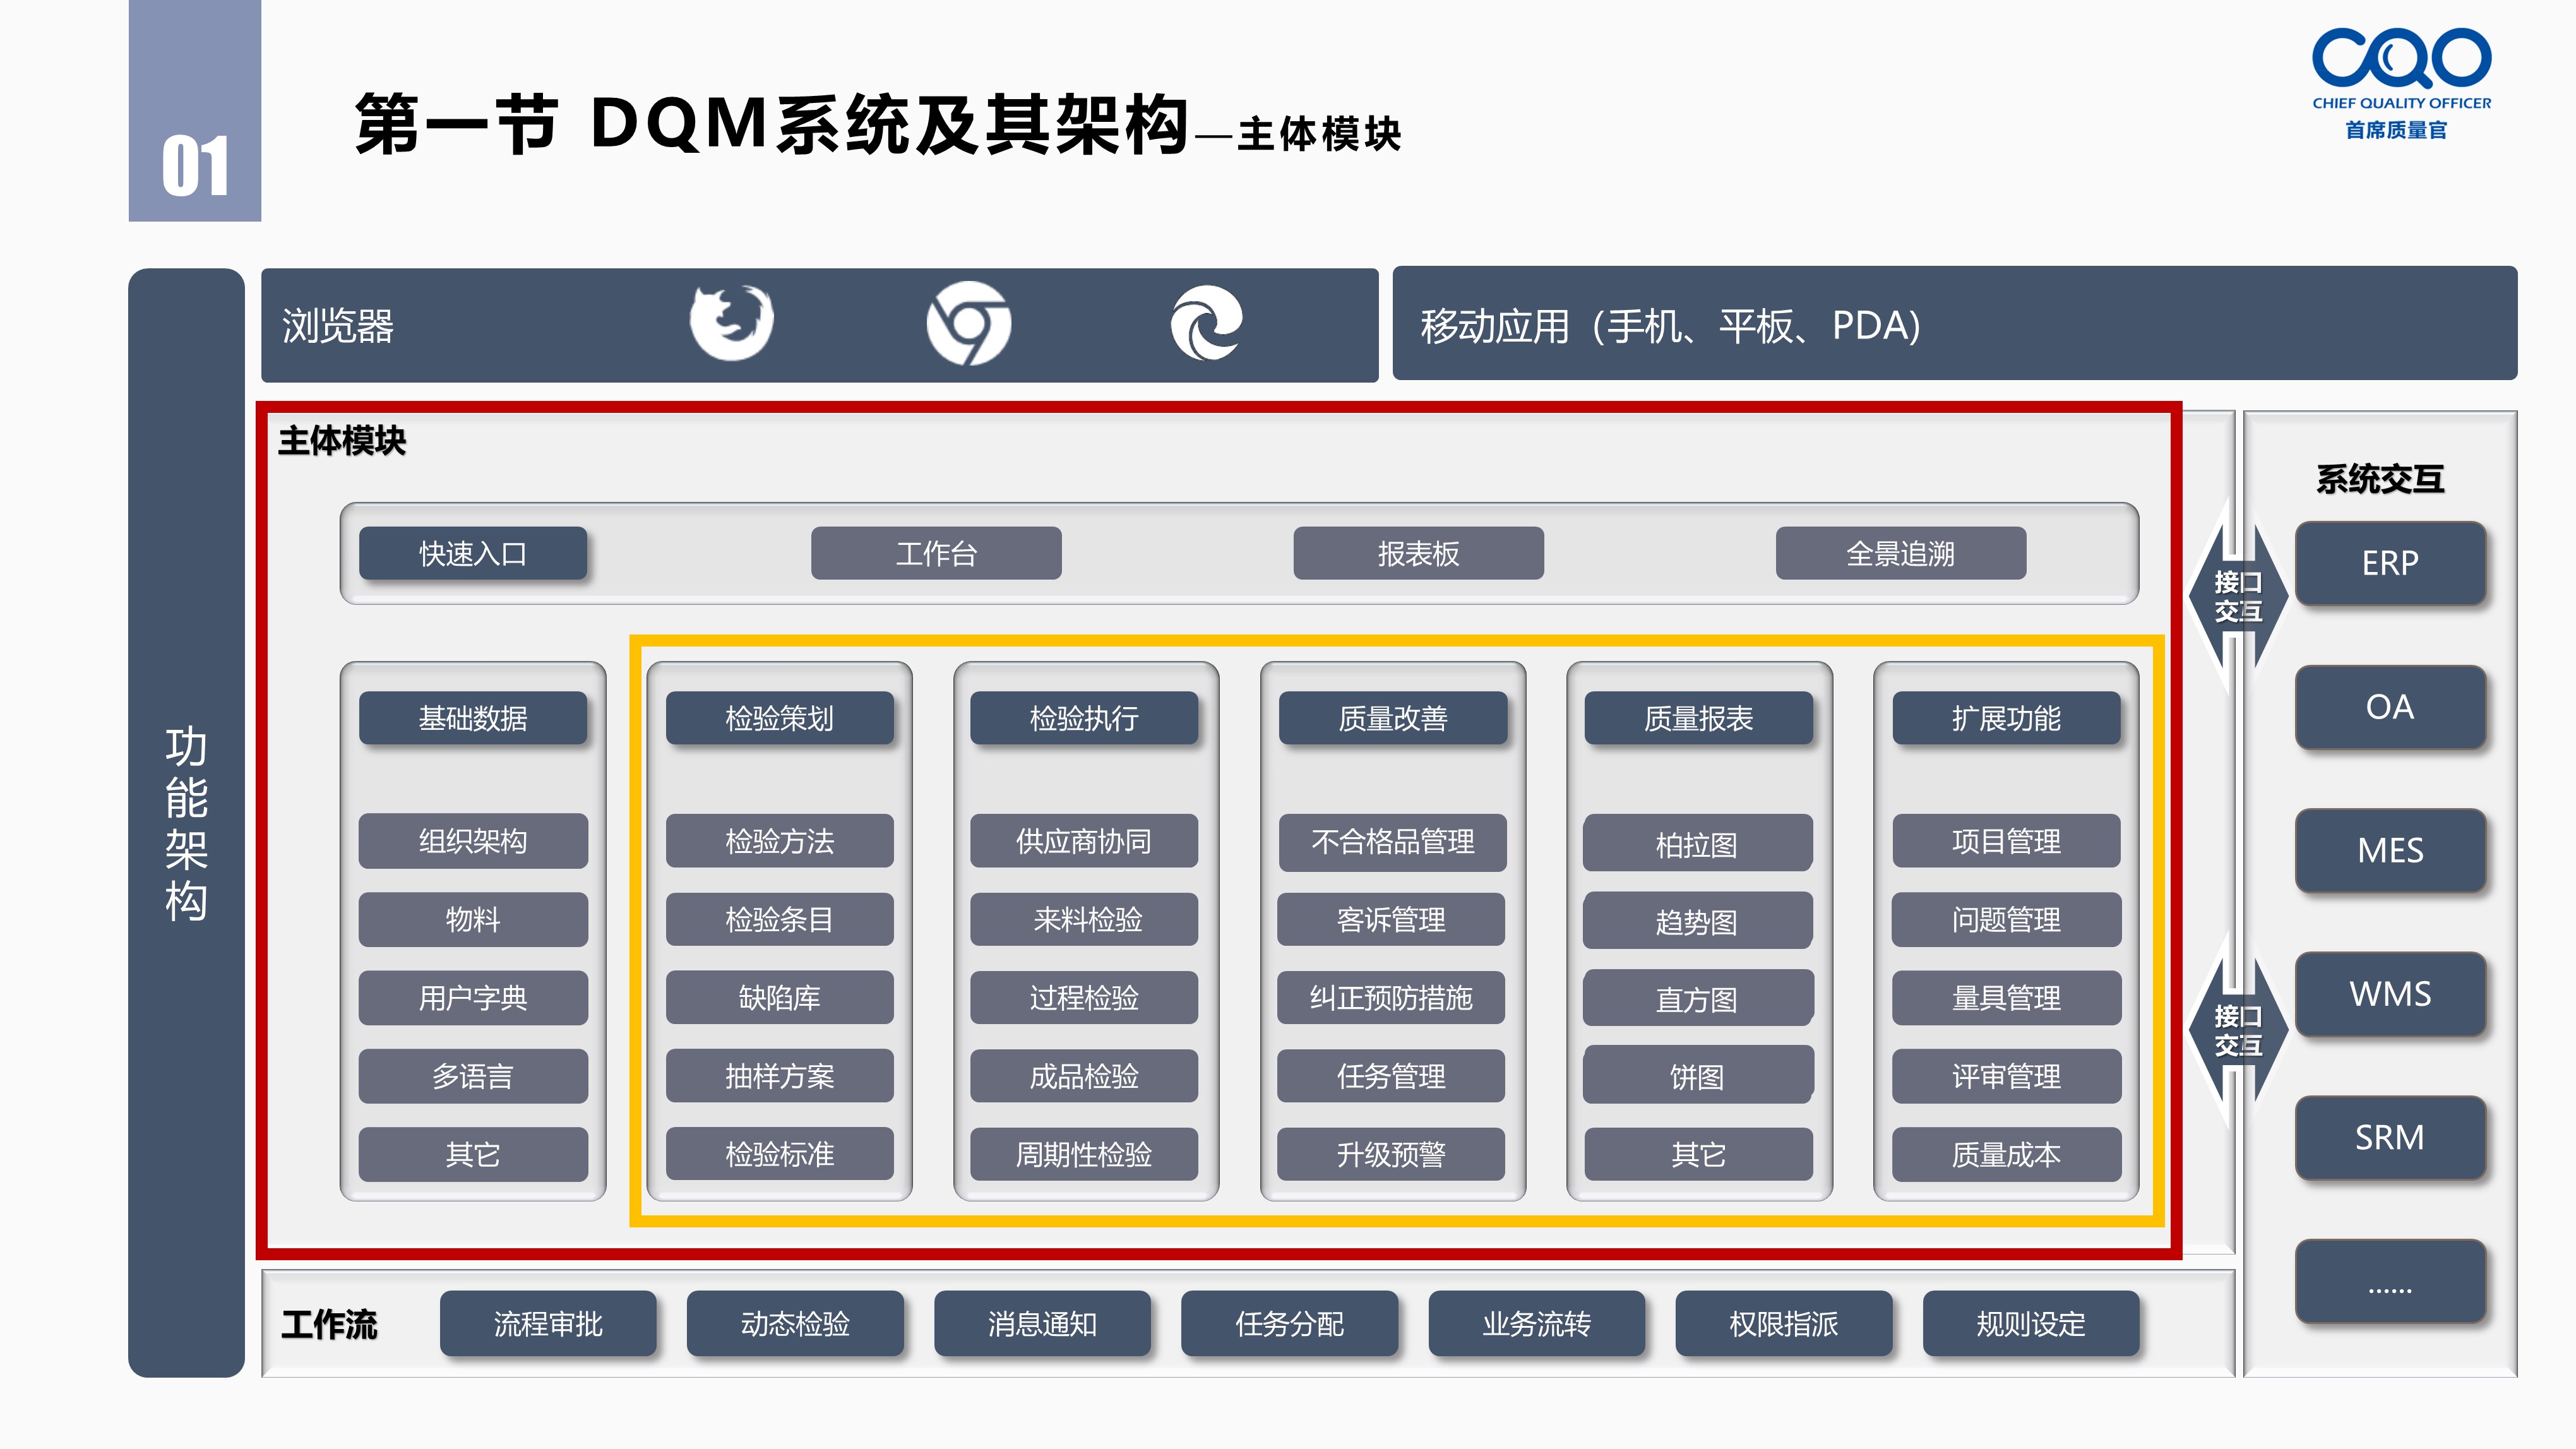Image resolution: width=2576 pixels, height=1449 pixels.
Task: Click 不合格品管理 item
Action: [x=1392, y=841]
